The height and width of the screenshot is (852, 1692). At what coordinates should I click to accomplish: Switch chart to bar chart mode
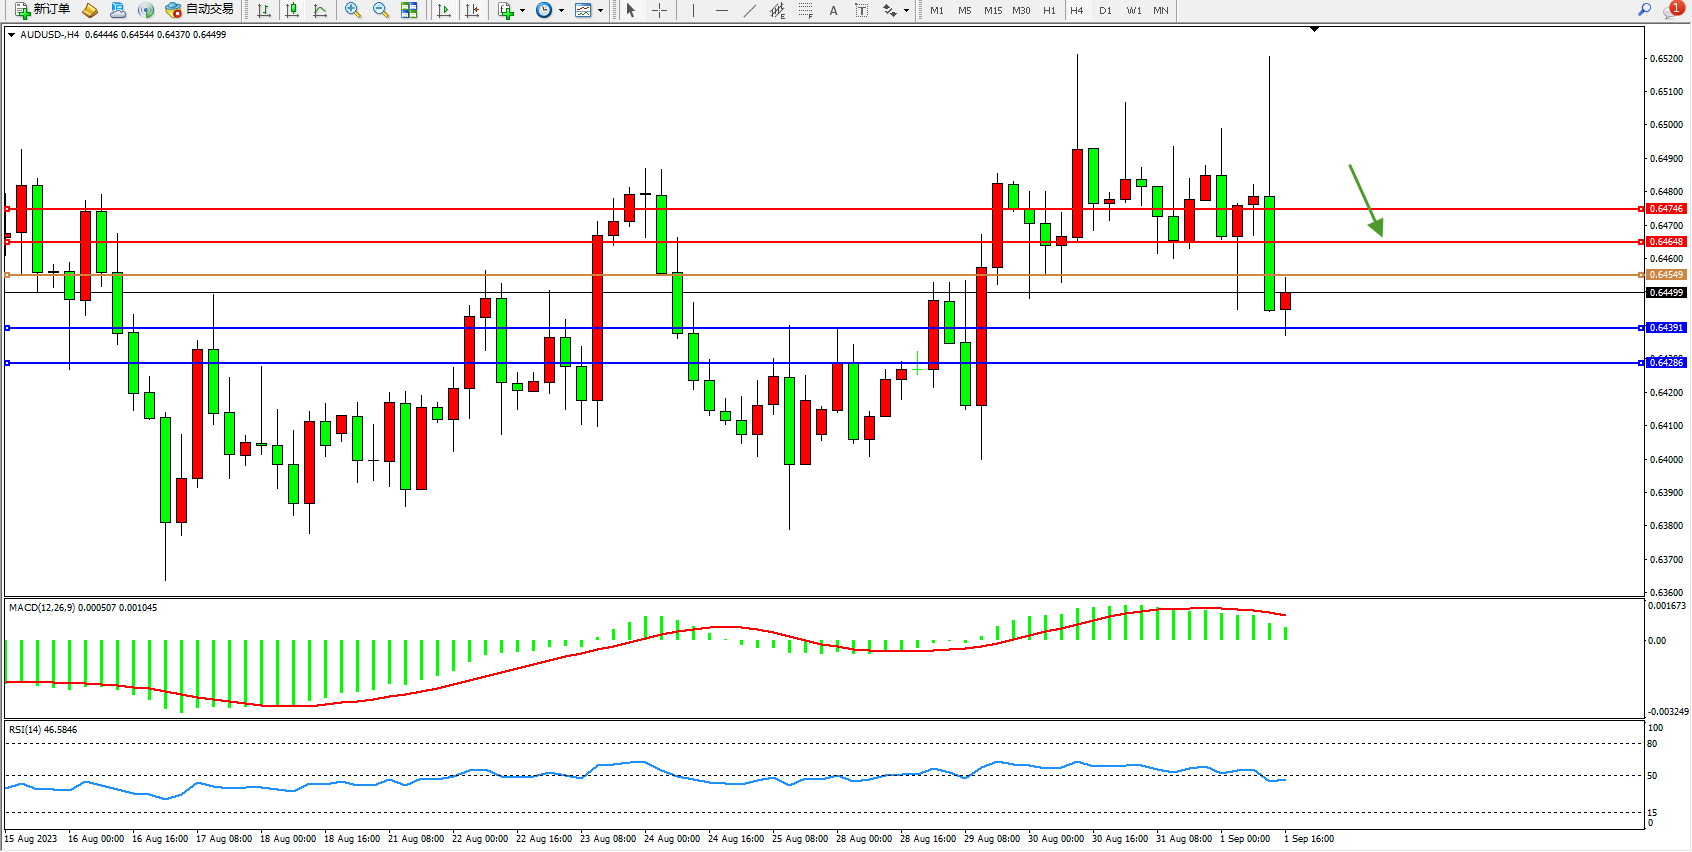264,10
